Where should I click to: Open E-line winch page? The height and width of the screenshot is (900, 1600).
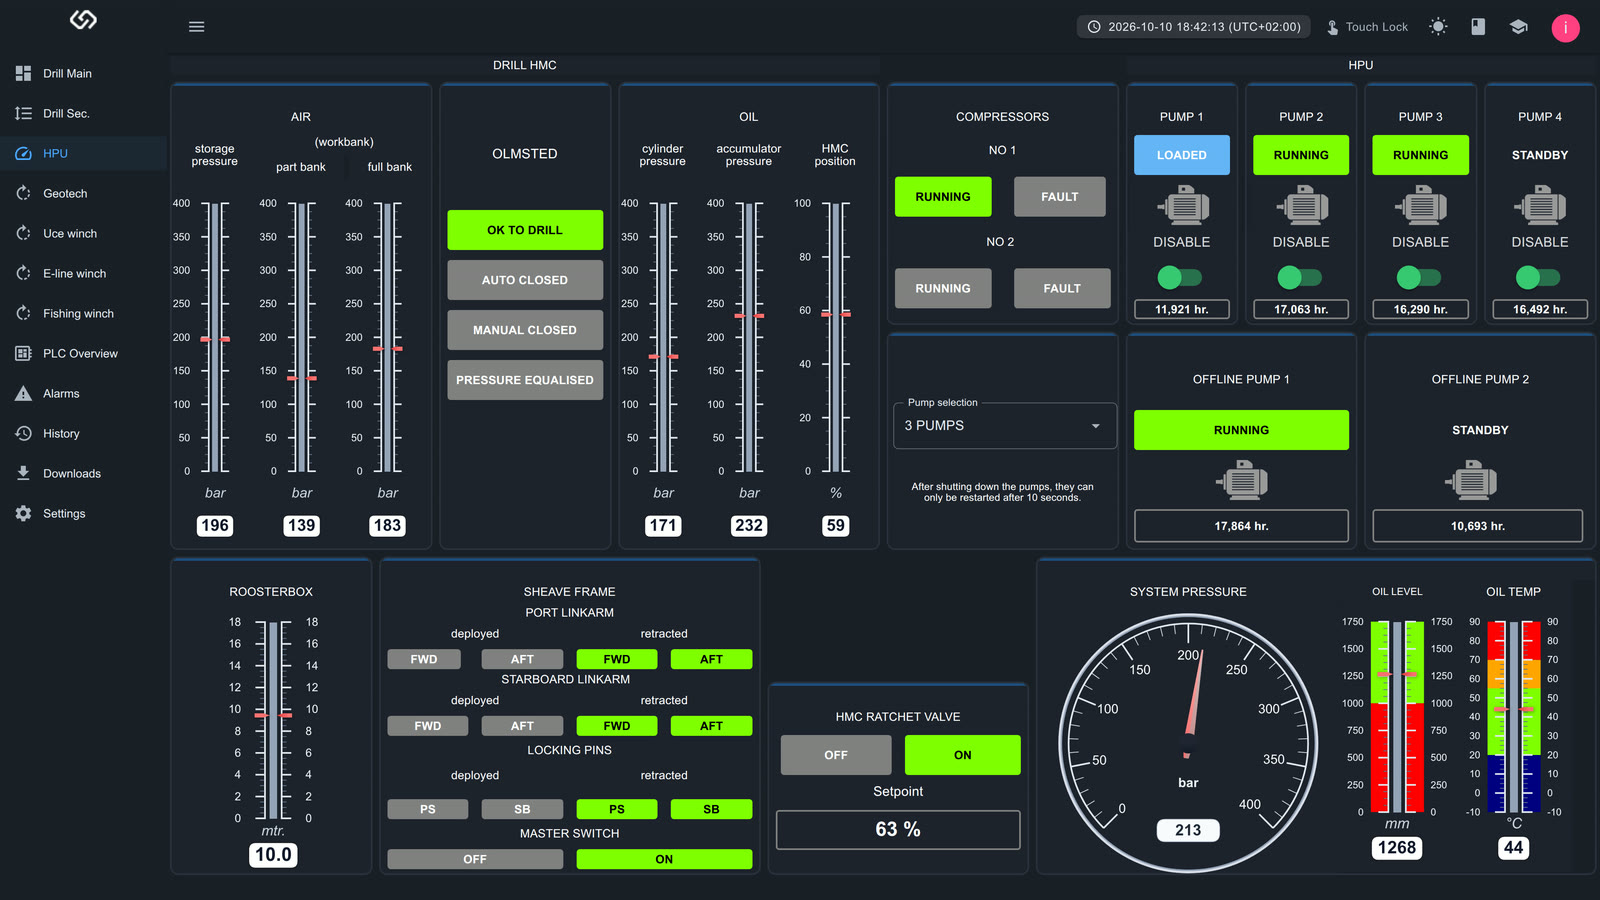pos(83,273)
